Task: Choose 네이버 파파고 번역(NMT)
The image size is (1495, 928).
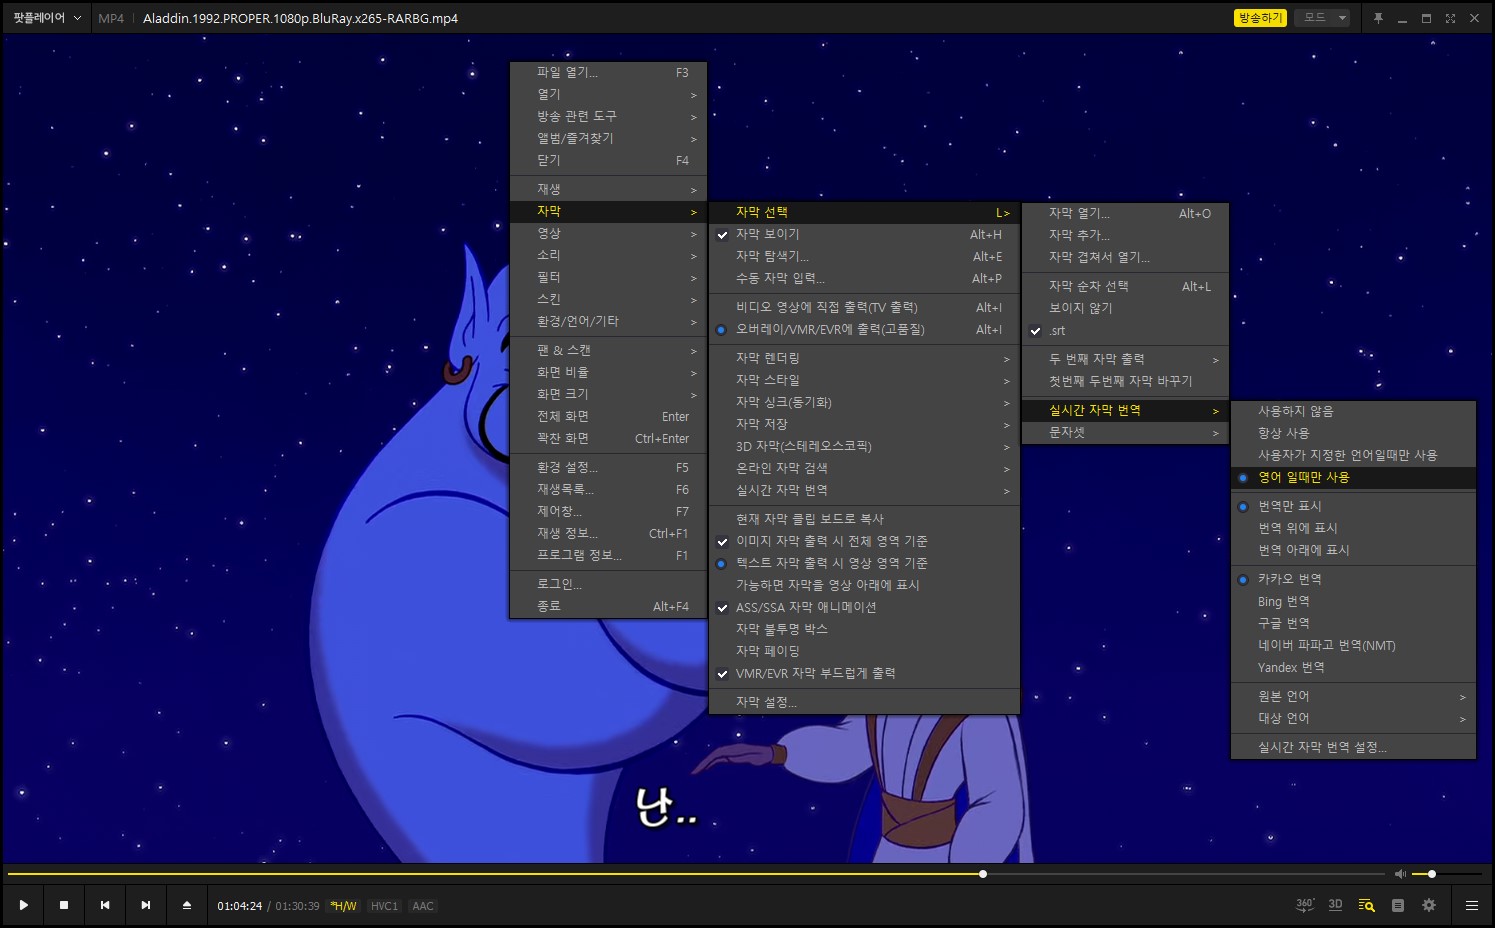Action: [1354, 645]
